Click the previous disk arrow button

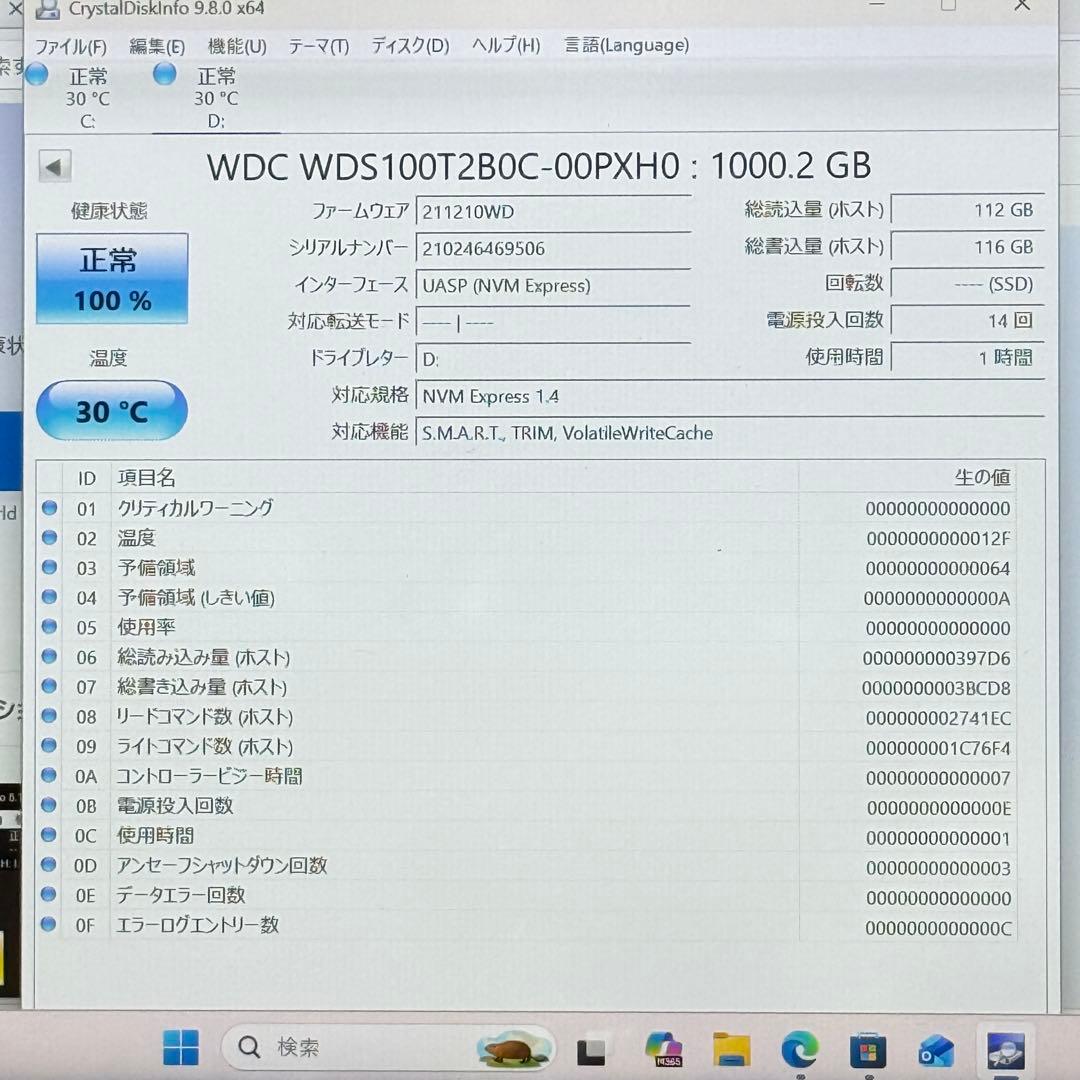(55, 167)
